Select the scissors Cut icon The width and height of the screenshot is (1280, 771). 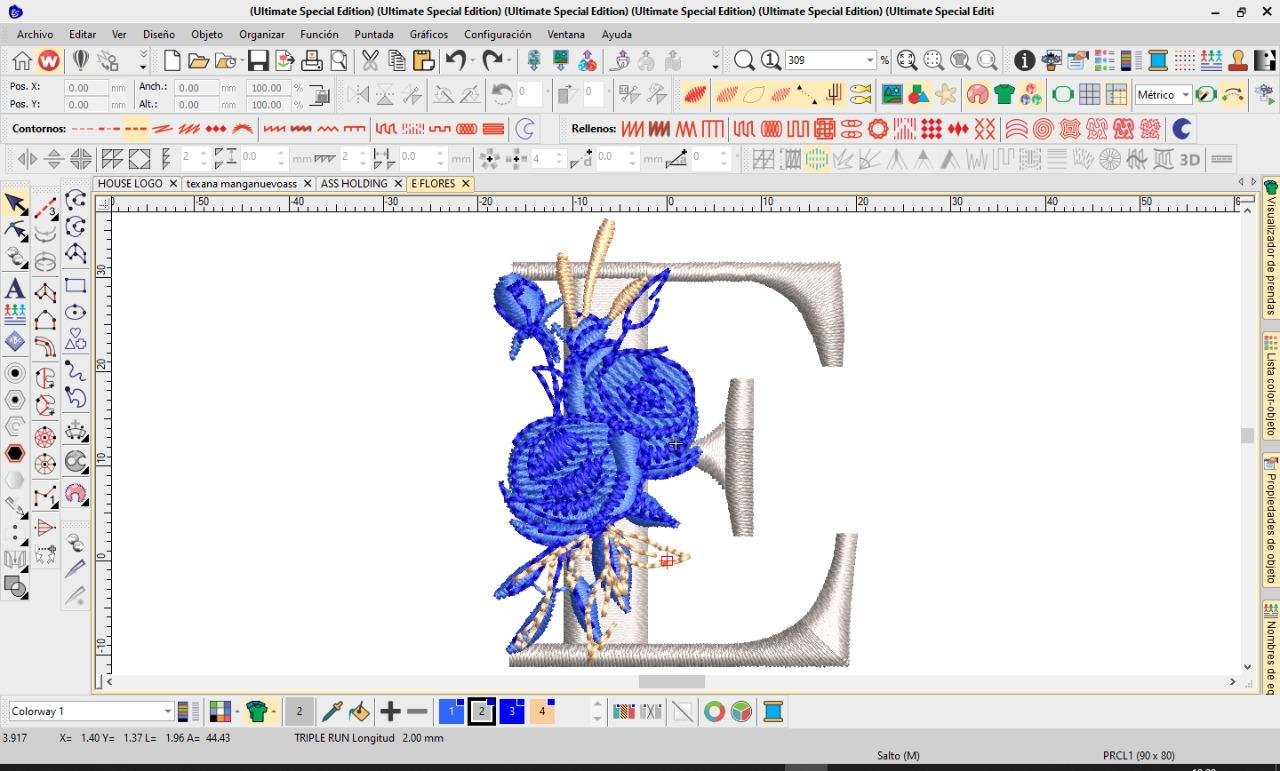[370, 61]
